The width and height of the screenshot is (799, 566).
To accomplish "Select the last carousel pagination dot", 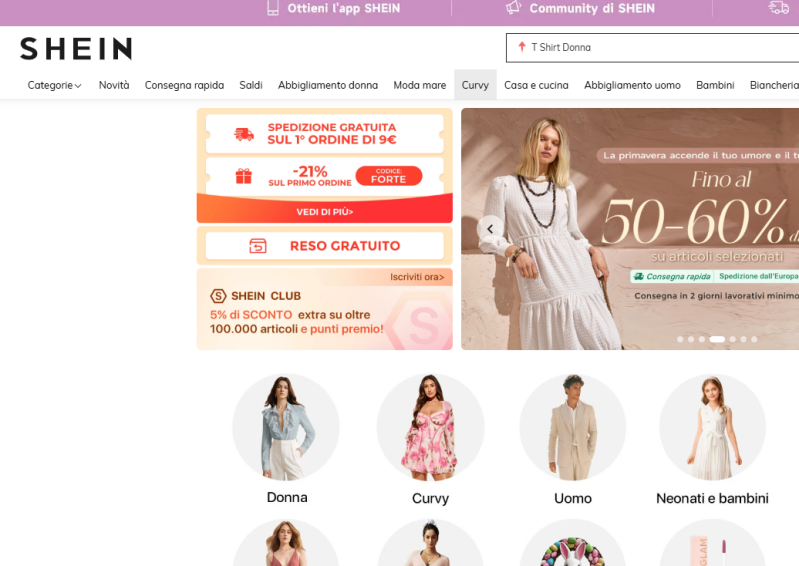I will tap(754, 339).
